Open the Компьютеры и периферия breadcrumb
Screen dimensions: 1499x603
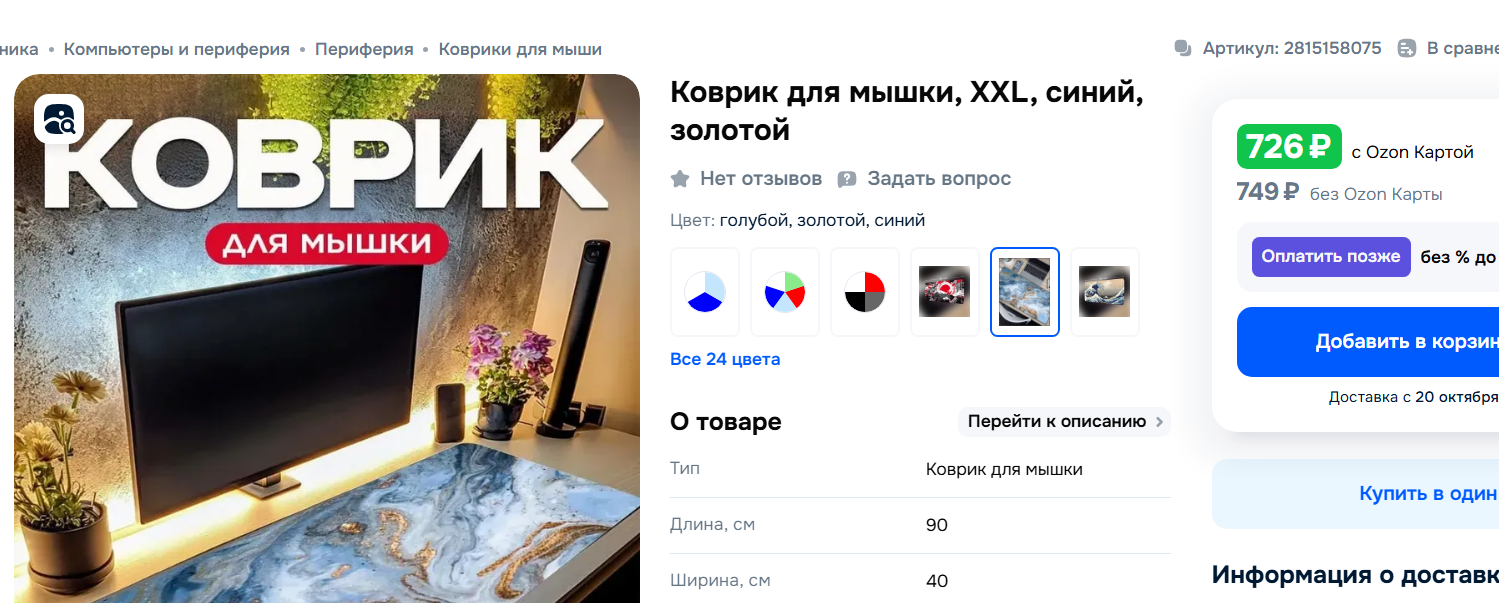(x=177, y=49)
